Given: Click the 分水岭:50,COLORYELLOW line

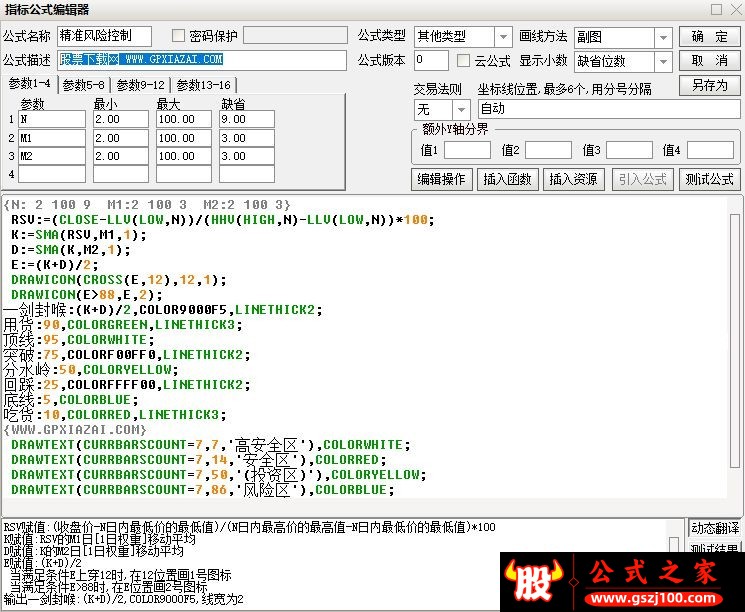Looking at the screenshot, I should pos(91,370).
